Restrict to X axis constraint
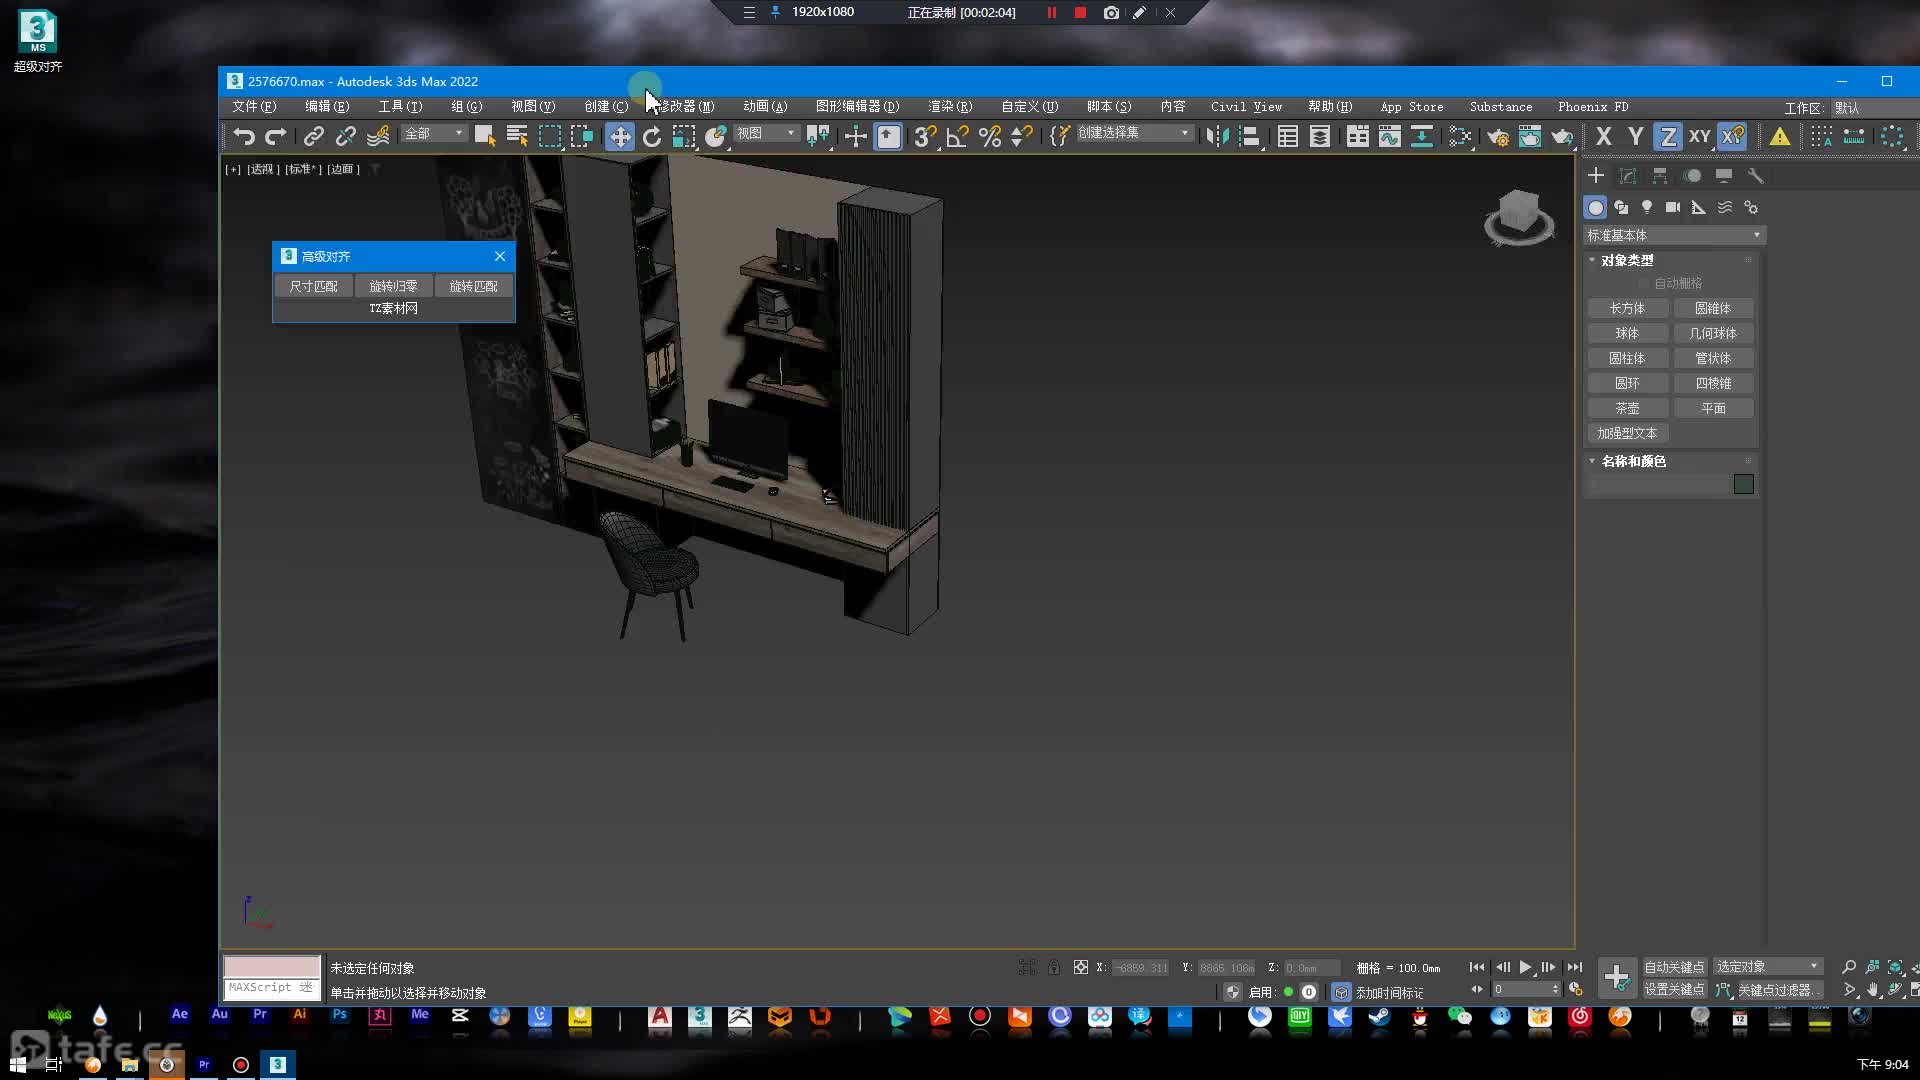1920x1080 pixels. (1604, 137)
